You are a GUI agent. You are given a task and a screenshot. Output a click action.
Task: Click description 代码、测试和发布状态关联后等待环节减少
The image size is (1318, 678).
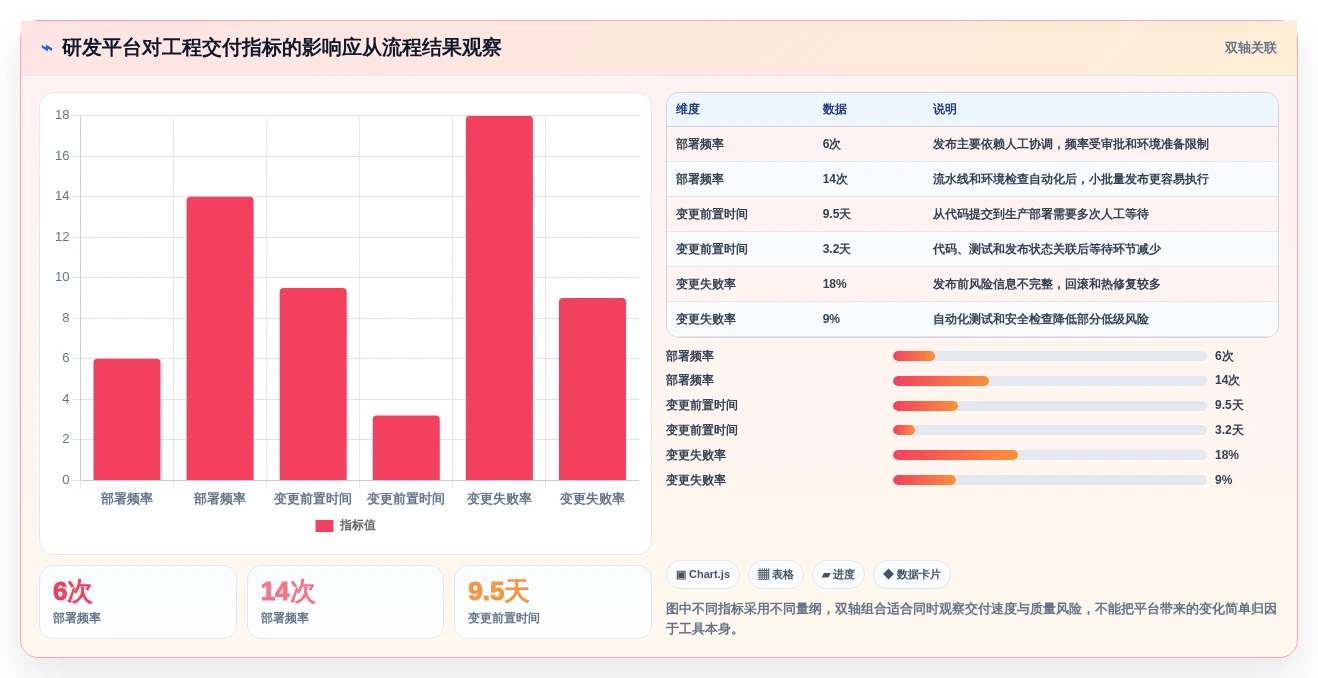pyautogui.click(x=1047, y=249)
